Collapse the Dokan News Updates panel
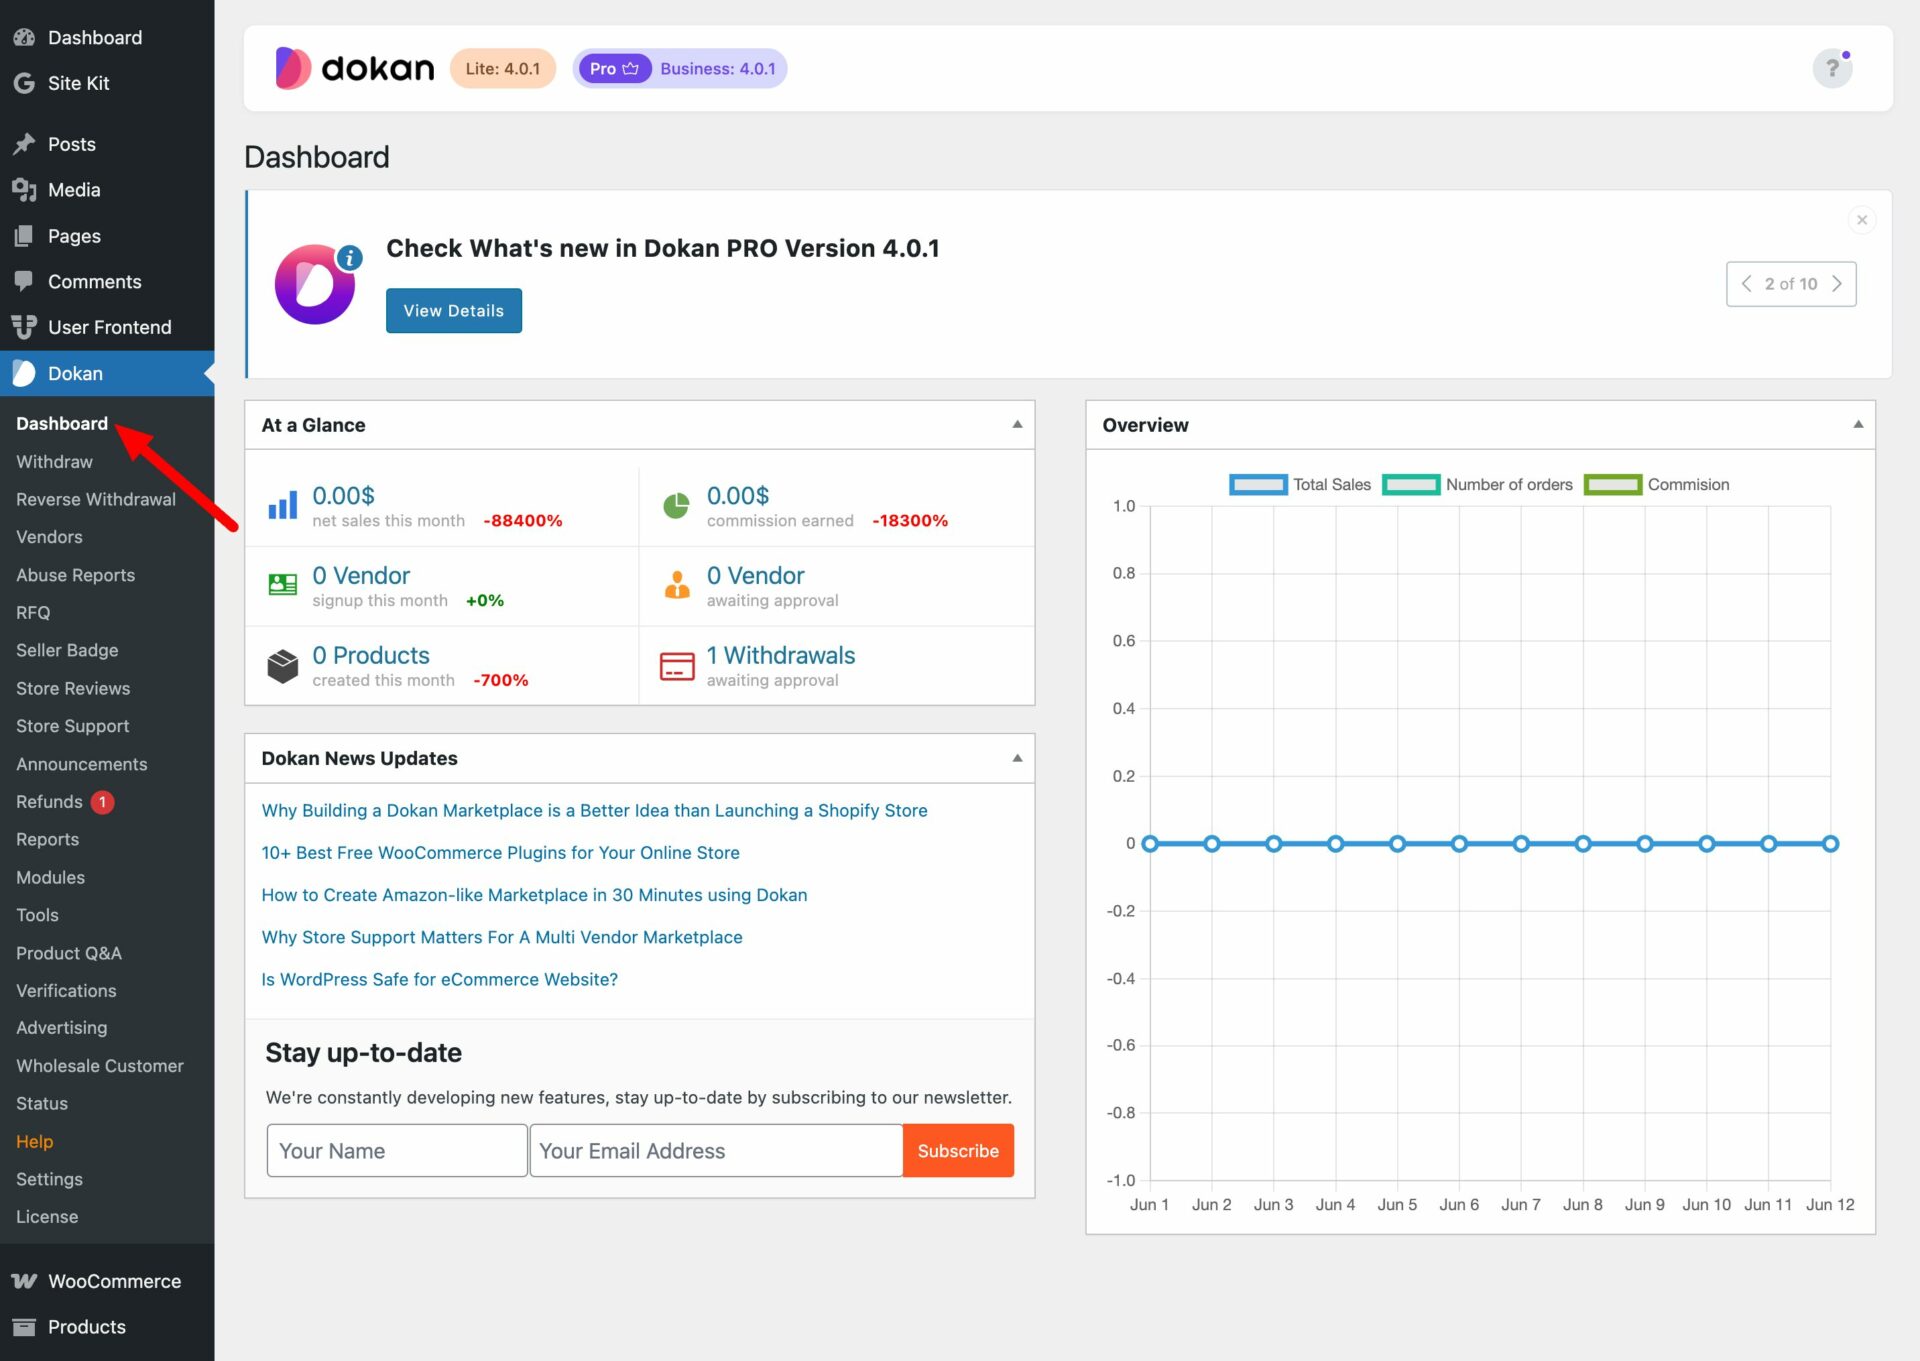 1017,758
